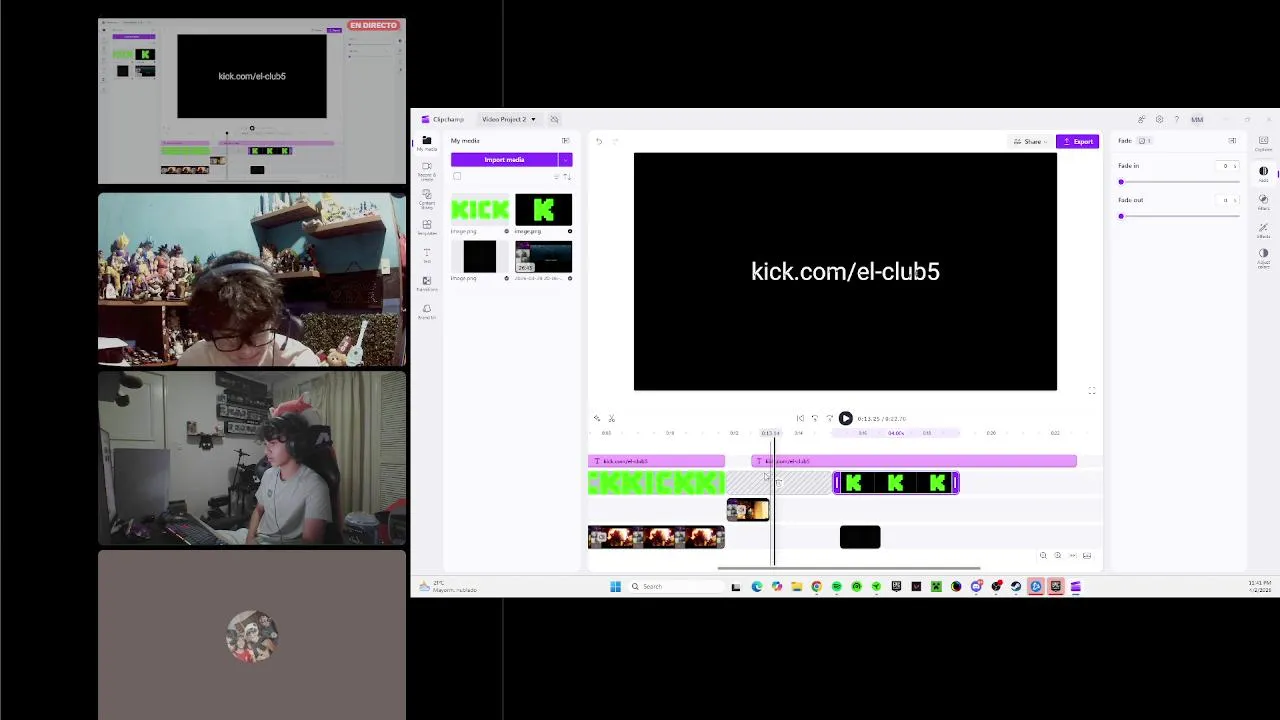Collapse the Fade property panel
This screenshot has width=1280, height=720.
pyautogui.click(x=1232, y=141)
